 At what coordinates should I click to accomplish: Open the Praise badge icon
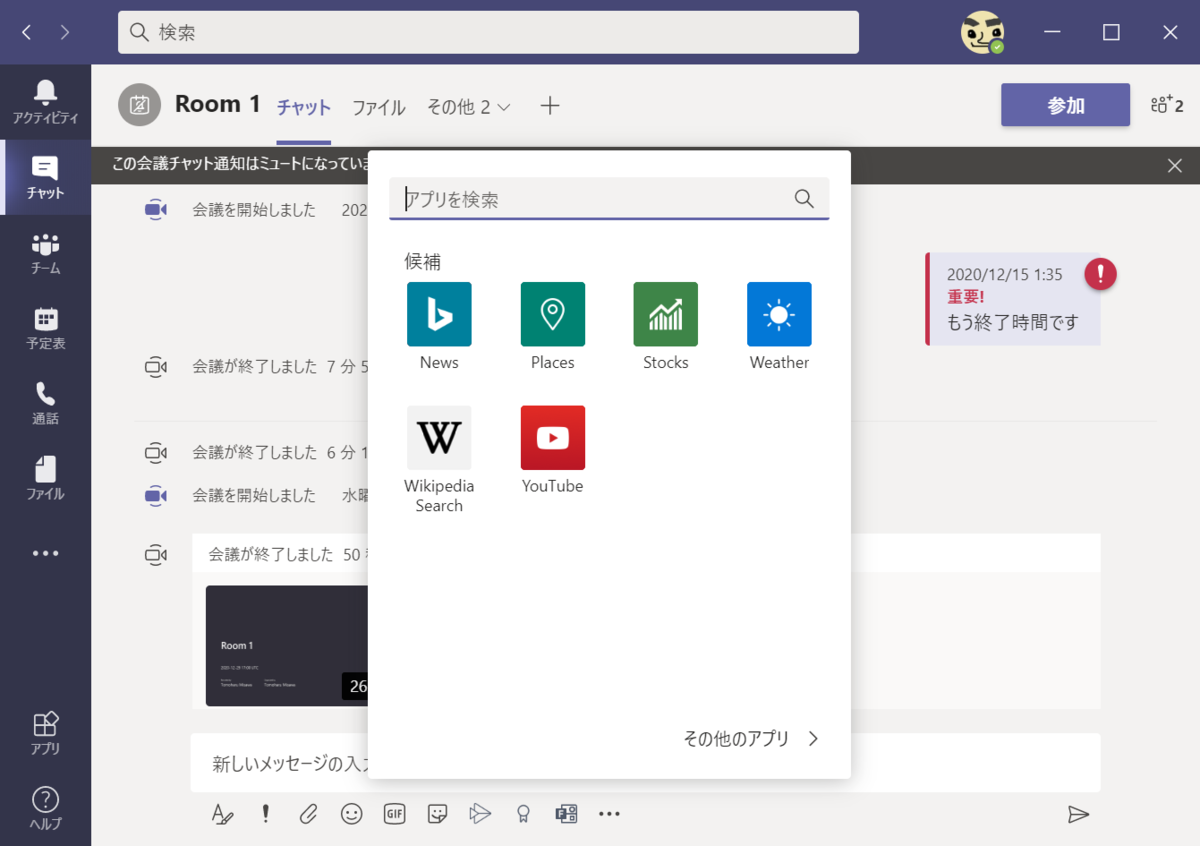[x=523, y=814]
